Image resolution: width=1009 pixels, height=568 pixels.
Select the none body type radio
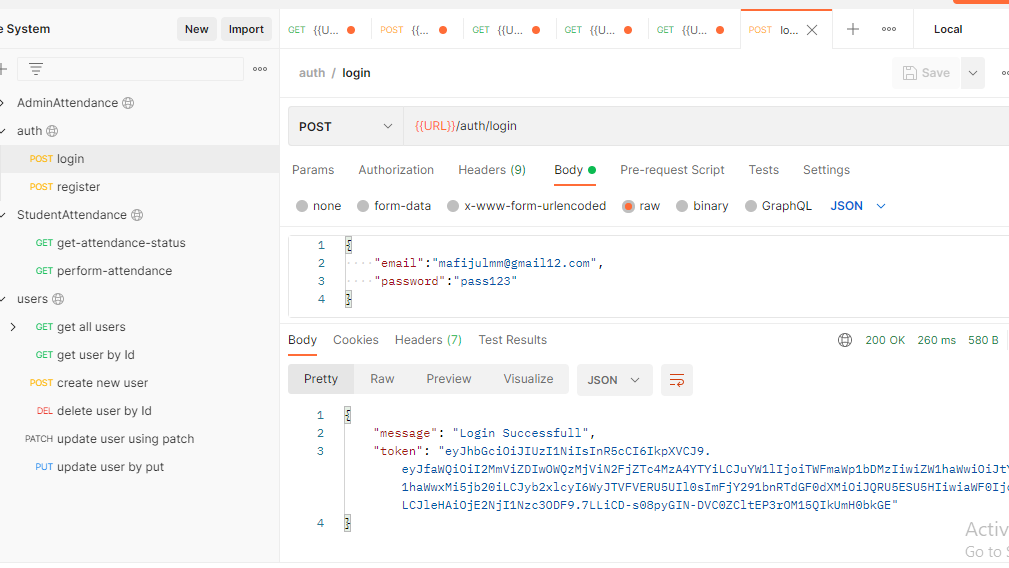(x=302, y=206)
